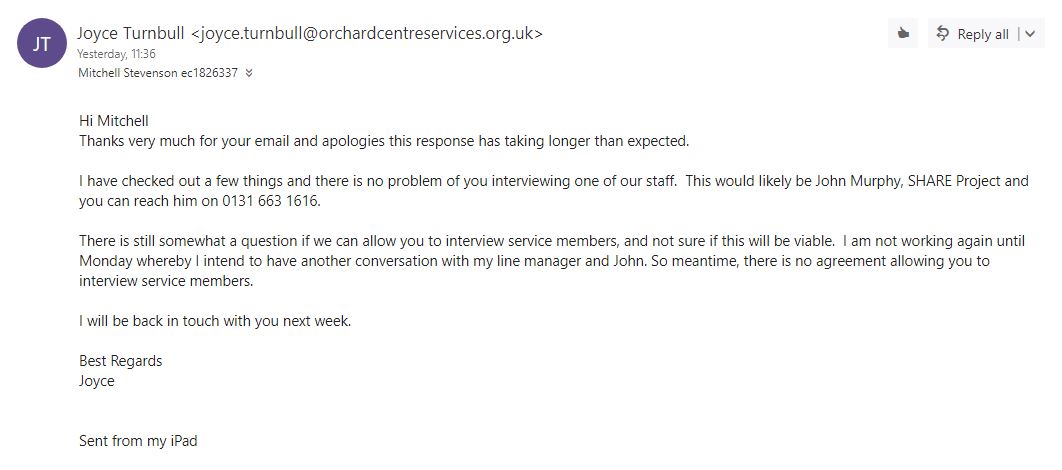Click the 'Sent from my iPad' footer

[x=138, y=441]
